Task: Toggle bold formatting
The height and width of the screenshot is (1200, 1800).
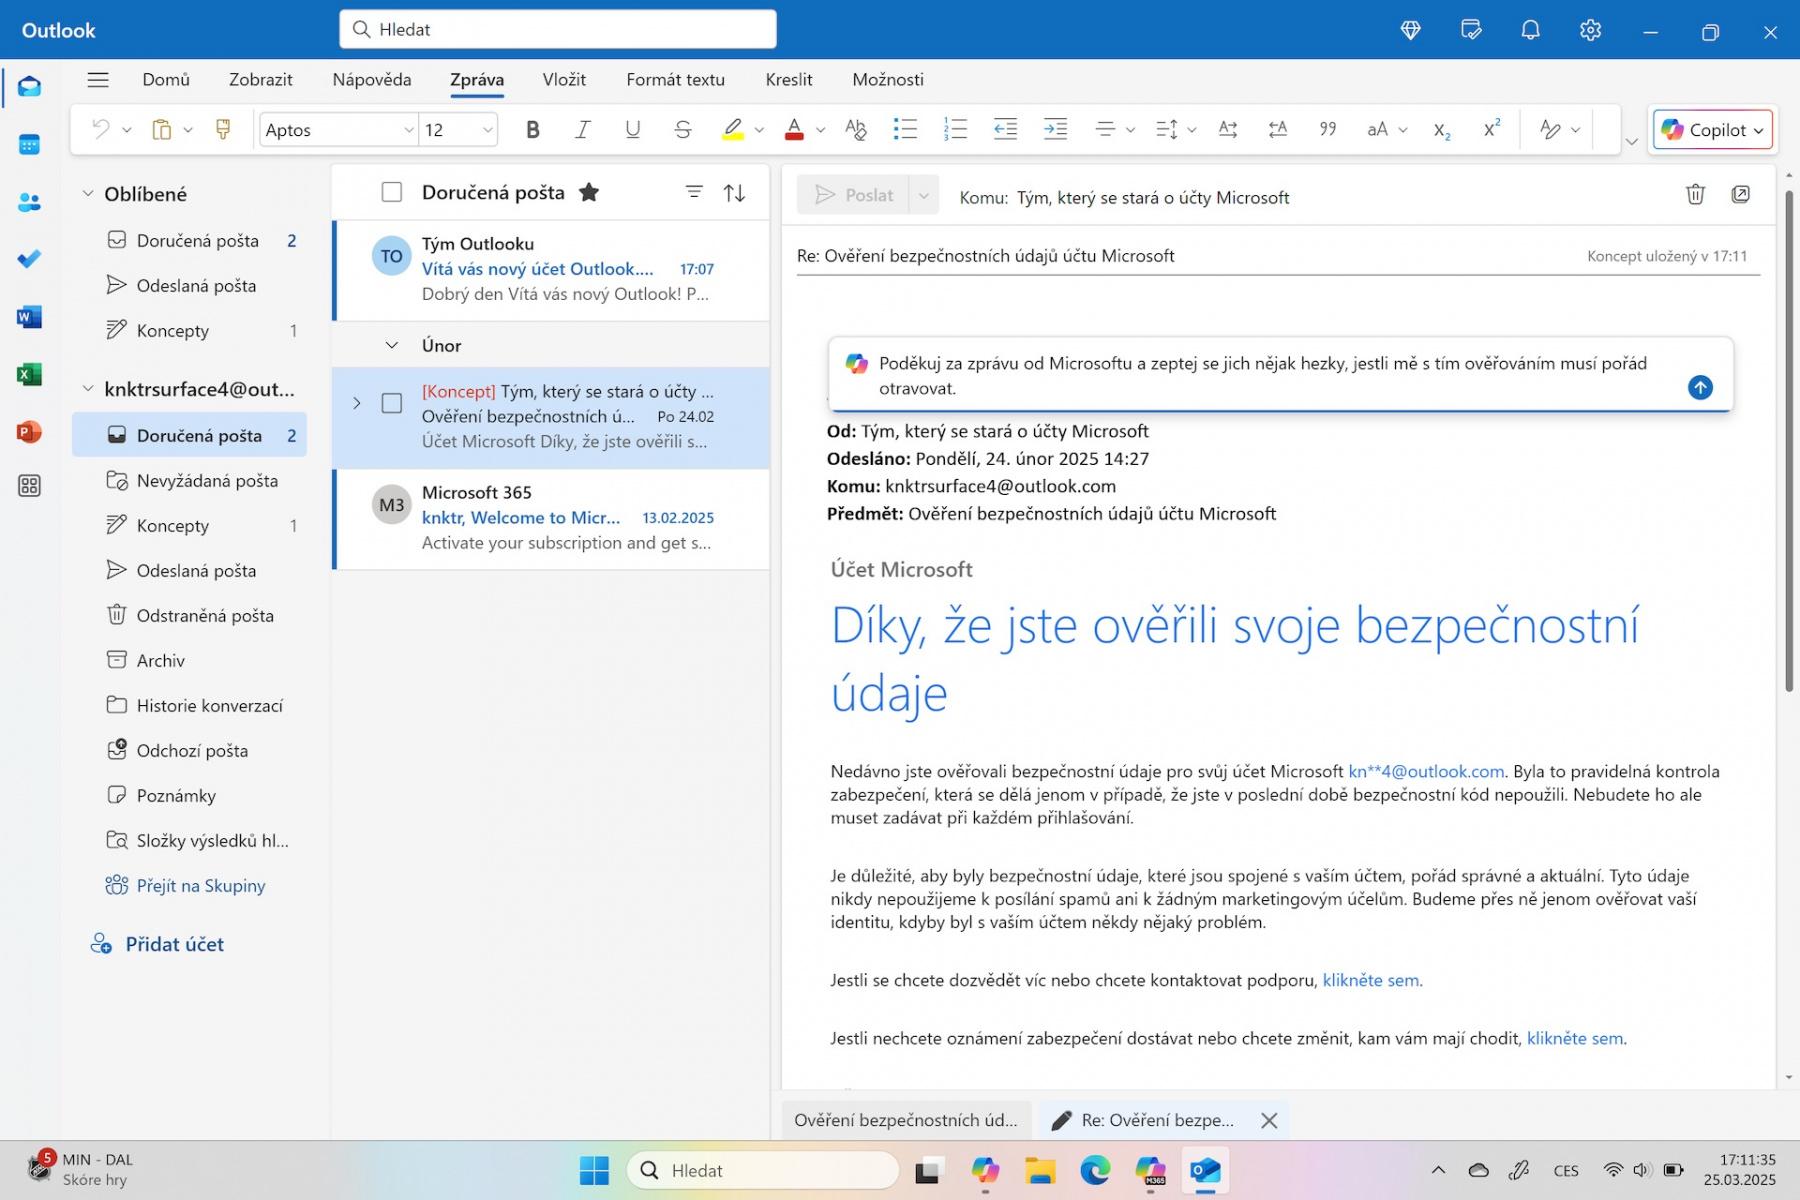Action: coord(532,130)
